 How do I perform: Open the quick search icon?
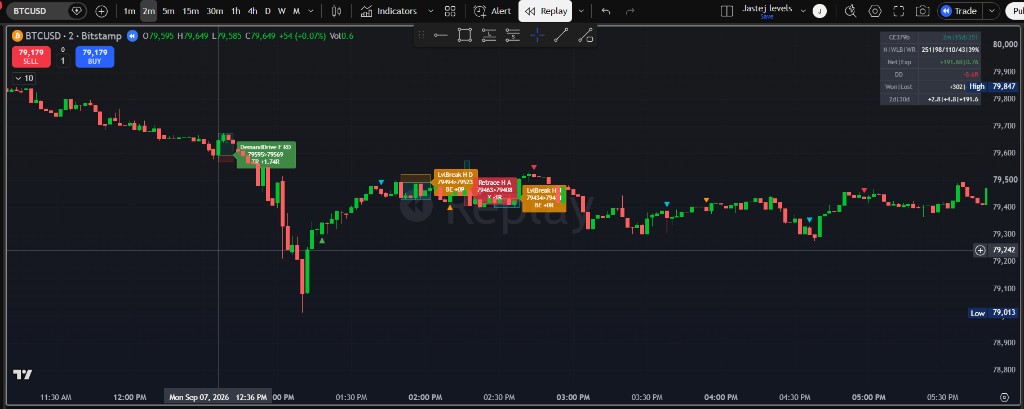coord(850,11)
